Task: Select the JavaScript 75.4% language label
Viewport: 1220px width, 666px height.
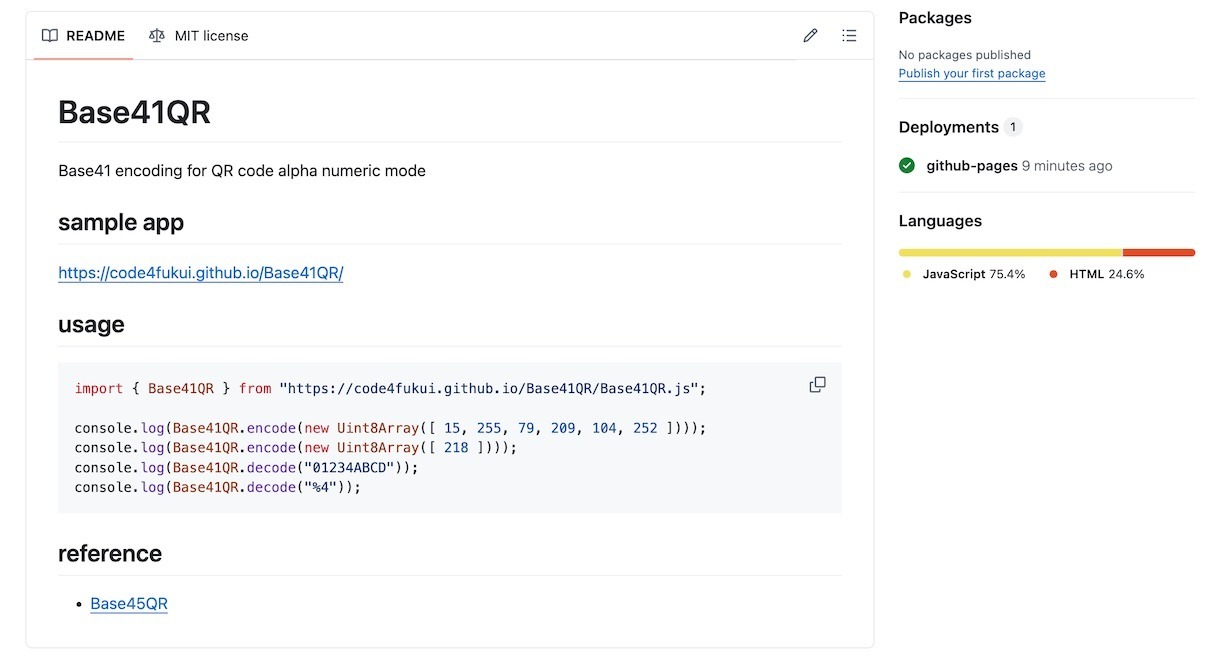Action: 973,274
